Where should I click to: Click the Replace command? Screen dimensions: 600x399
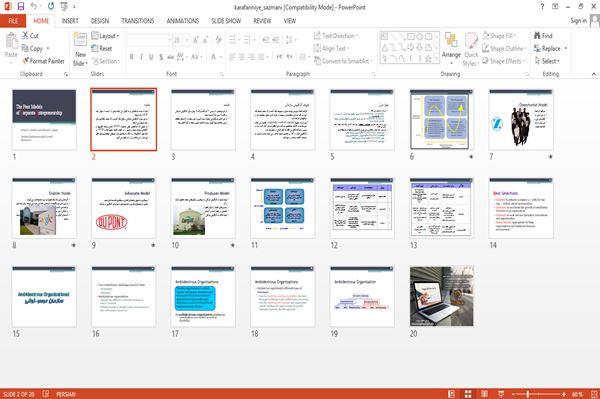coord(547,48)
